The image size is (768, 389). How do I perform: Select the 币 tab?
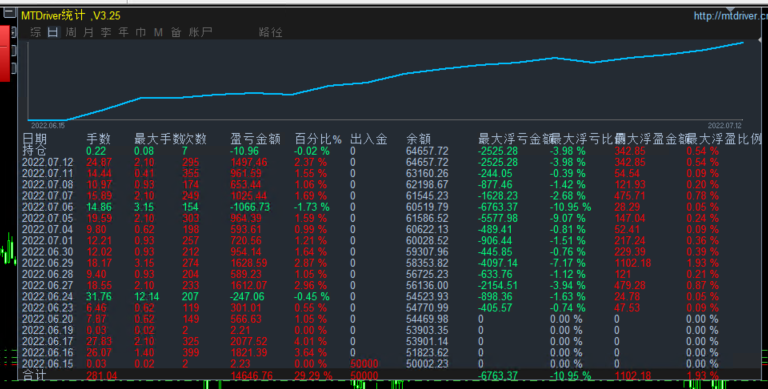point(141,32)
